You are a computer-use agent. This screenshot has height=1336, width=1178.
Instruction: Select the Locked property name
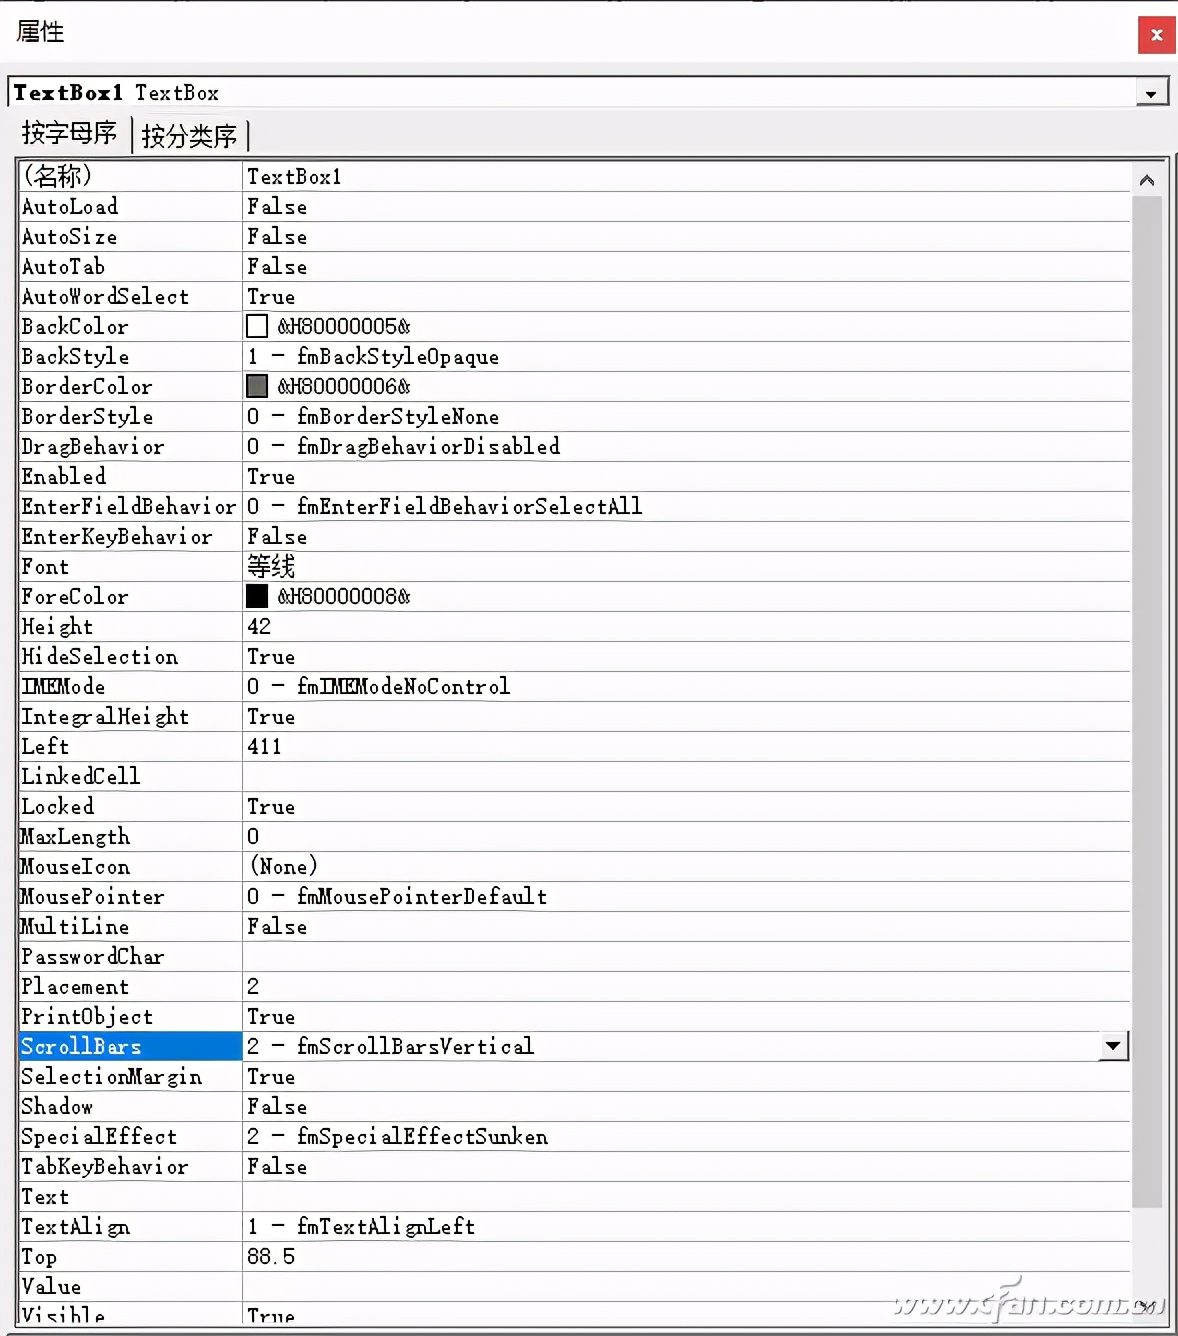click(x=57, y=806)
